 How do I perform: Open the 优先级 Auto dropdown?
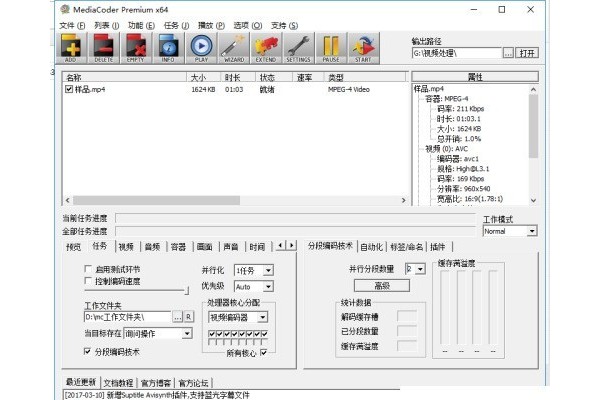click(x=254, y=287)
